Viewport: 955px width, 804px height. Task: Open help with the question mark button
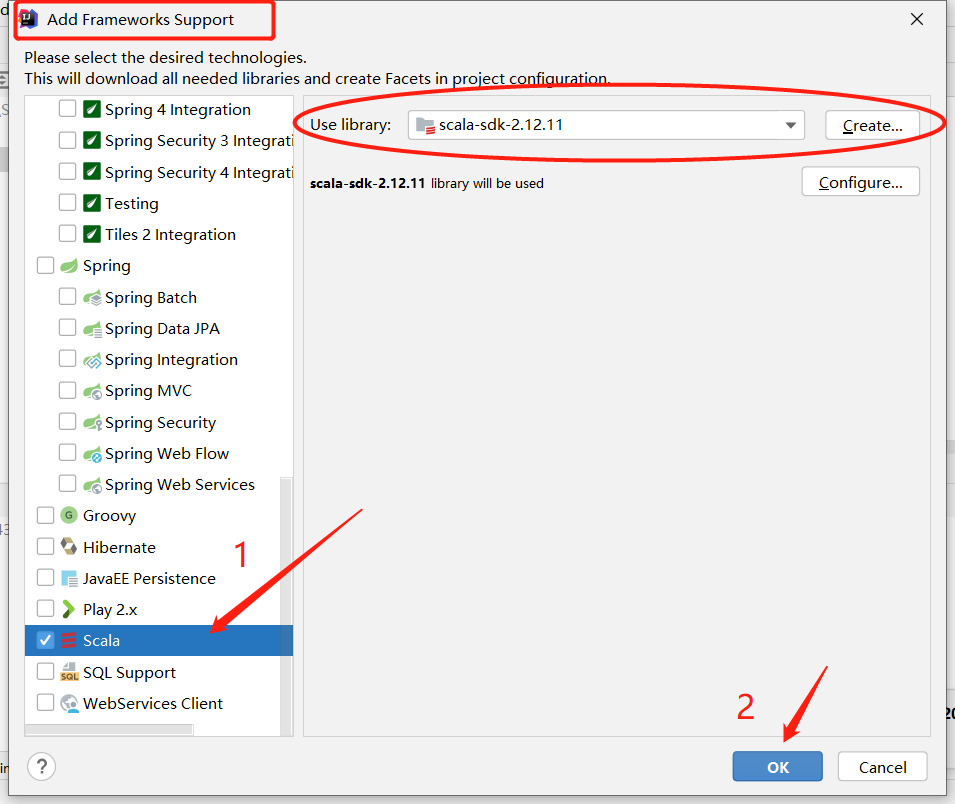pos(41,766)
